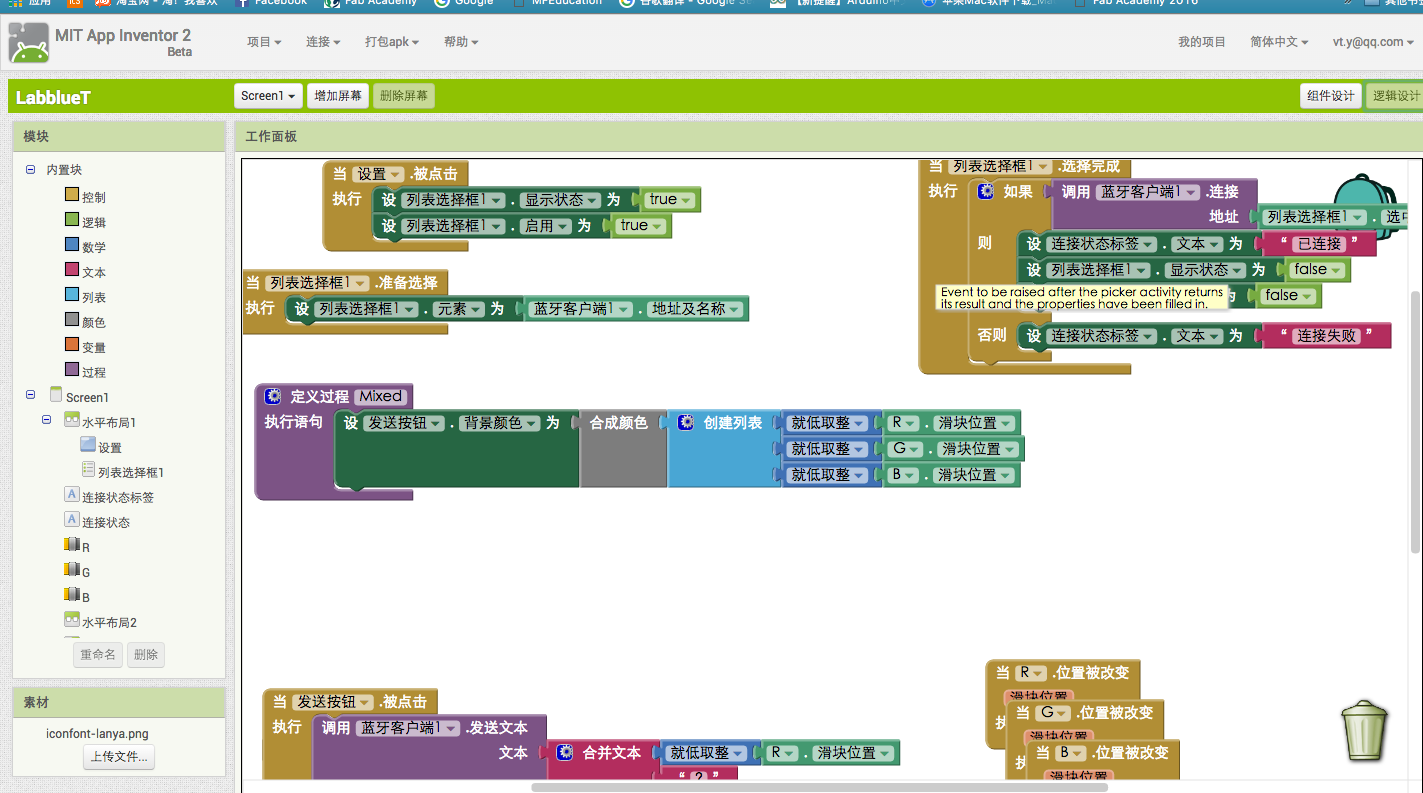1423x793 pixels.
Task: Select 水平布局2 layout in the tree
Action: (109, 622)
